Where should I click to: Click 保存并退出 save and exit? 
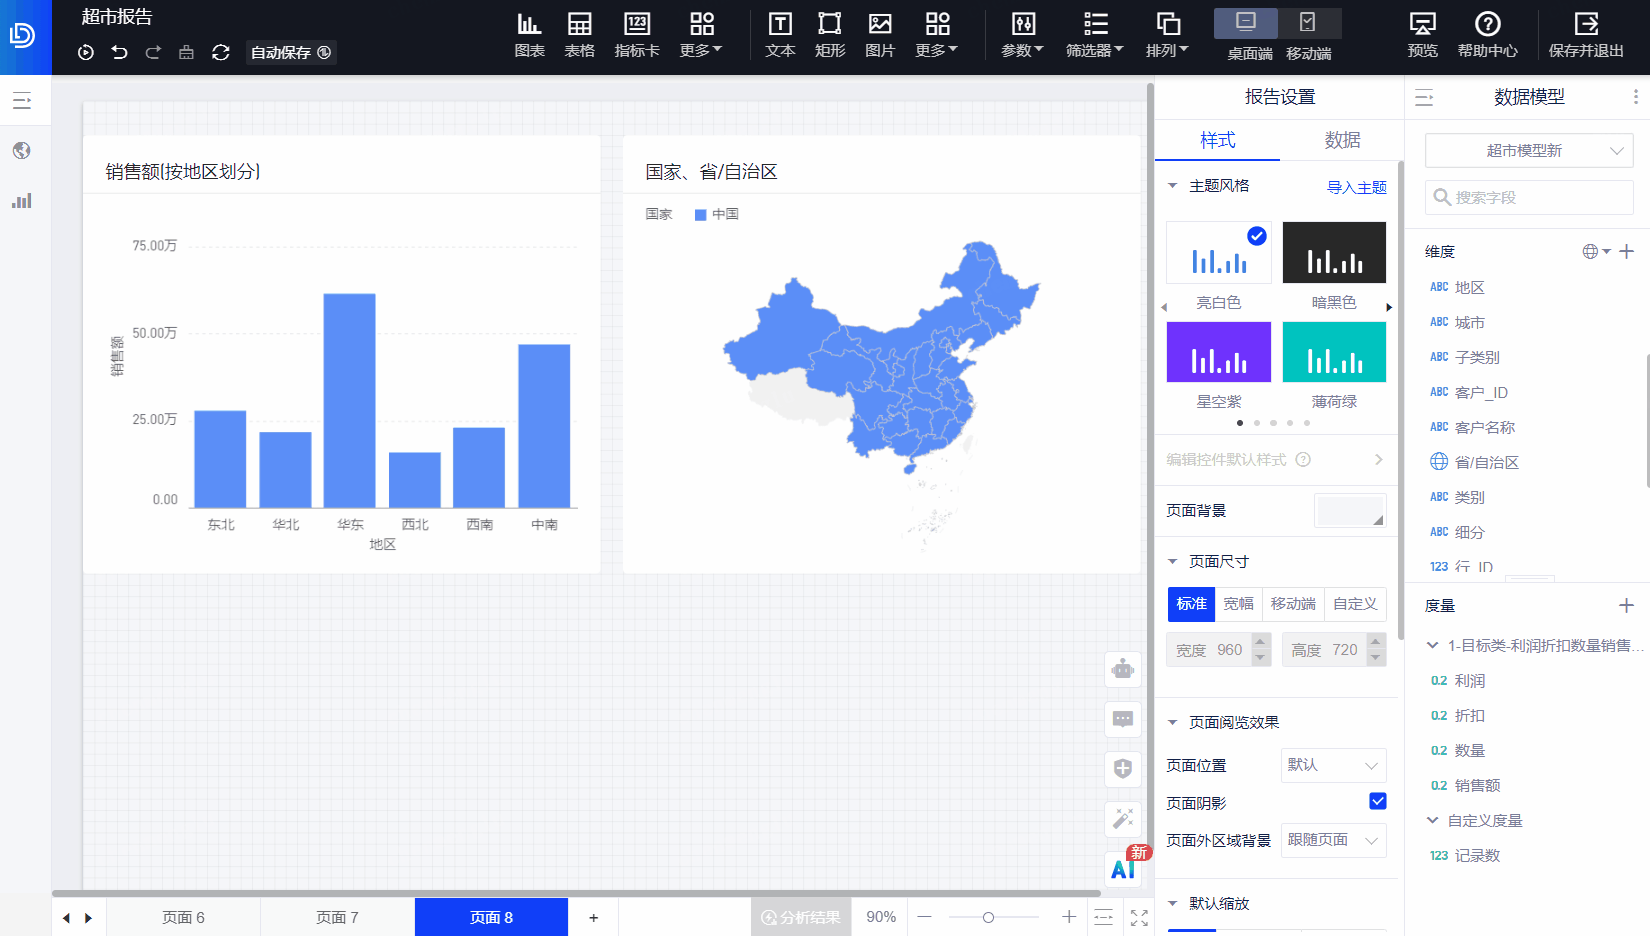click(1586, 34)
